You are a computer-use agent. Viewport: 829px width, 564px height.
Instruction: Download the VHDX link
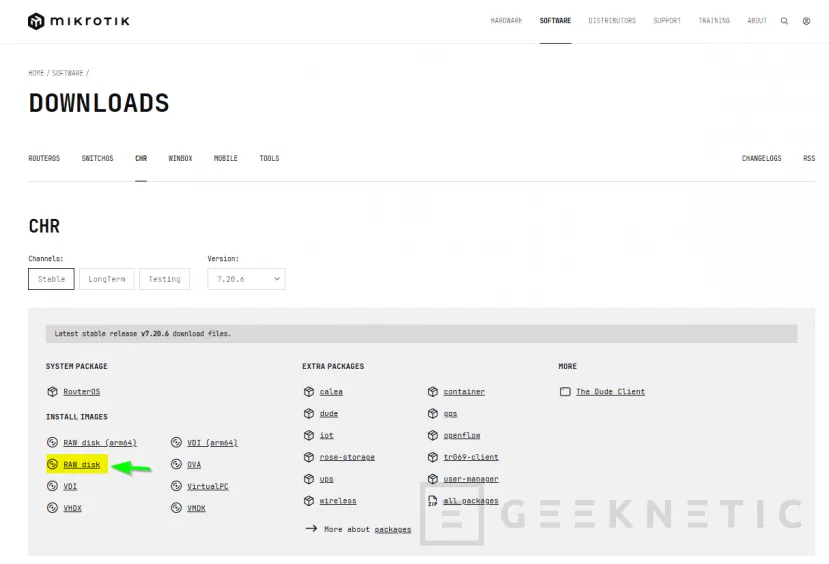pyautogui.click(x=72, y=508)
